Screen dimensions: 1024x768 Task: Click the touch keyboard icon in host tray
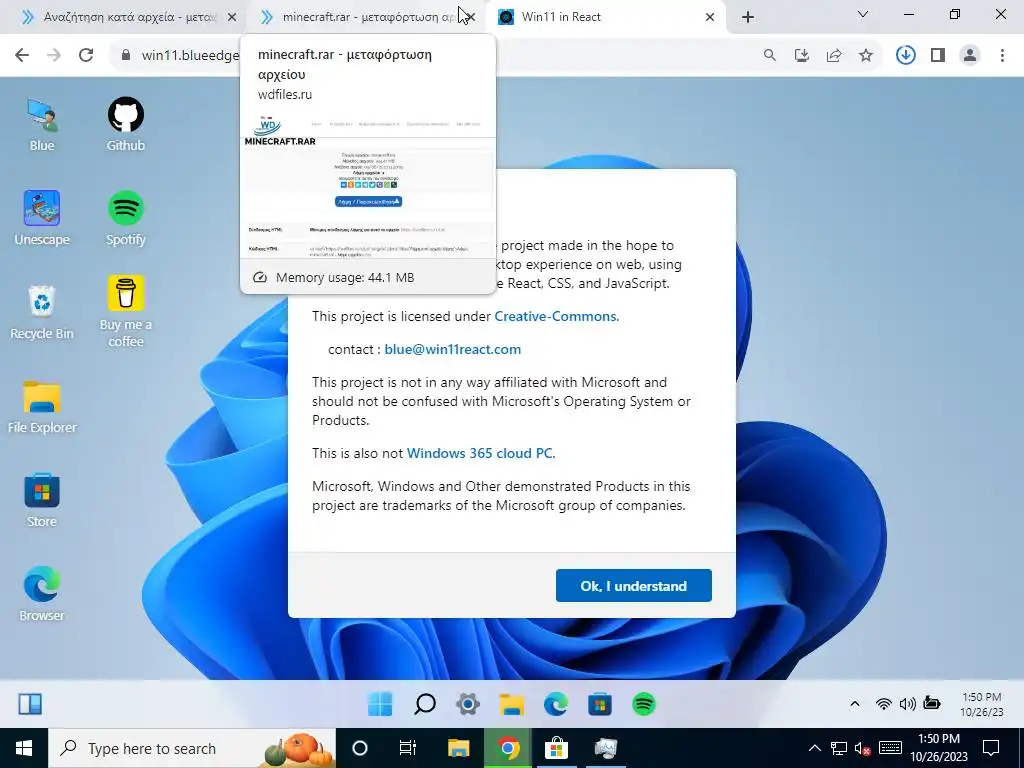point(890,748)
